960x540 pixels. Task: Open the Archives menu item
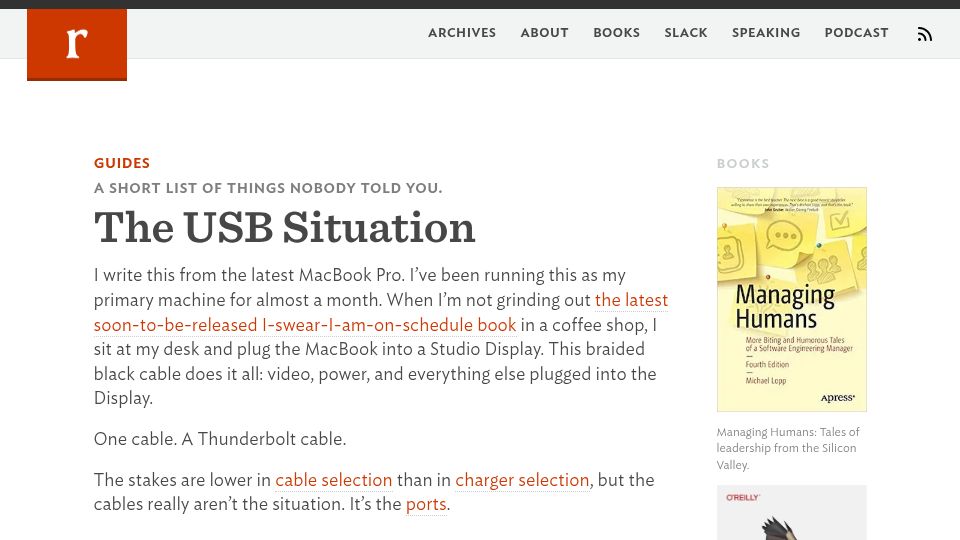[462, 33]
